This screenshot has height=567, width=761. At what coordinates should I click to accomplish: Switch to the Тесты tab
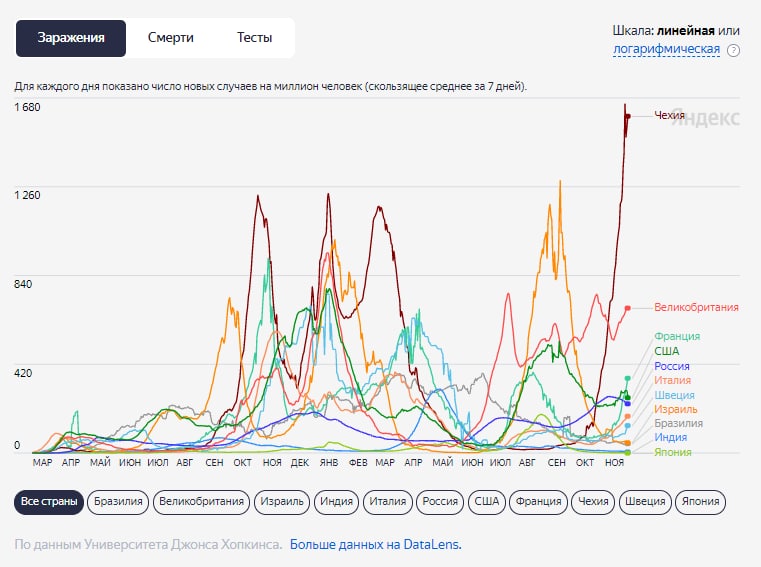coord(254,38)
